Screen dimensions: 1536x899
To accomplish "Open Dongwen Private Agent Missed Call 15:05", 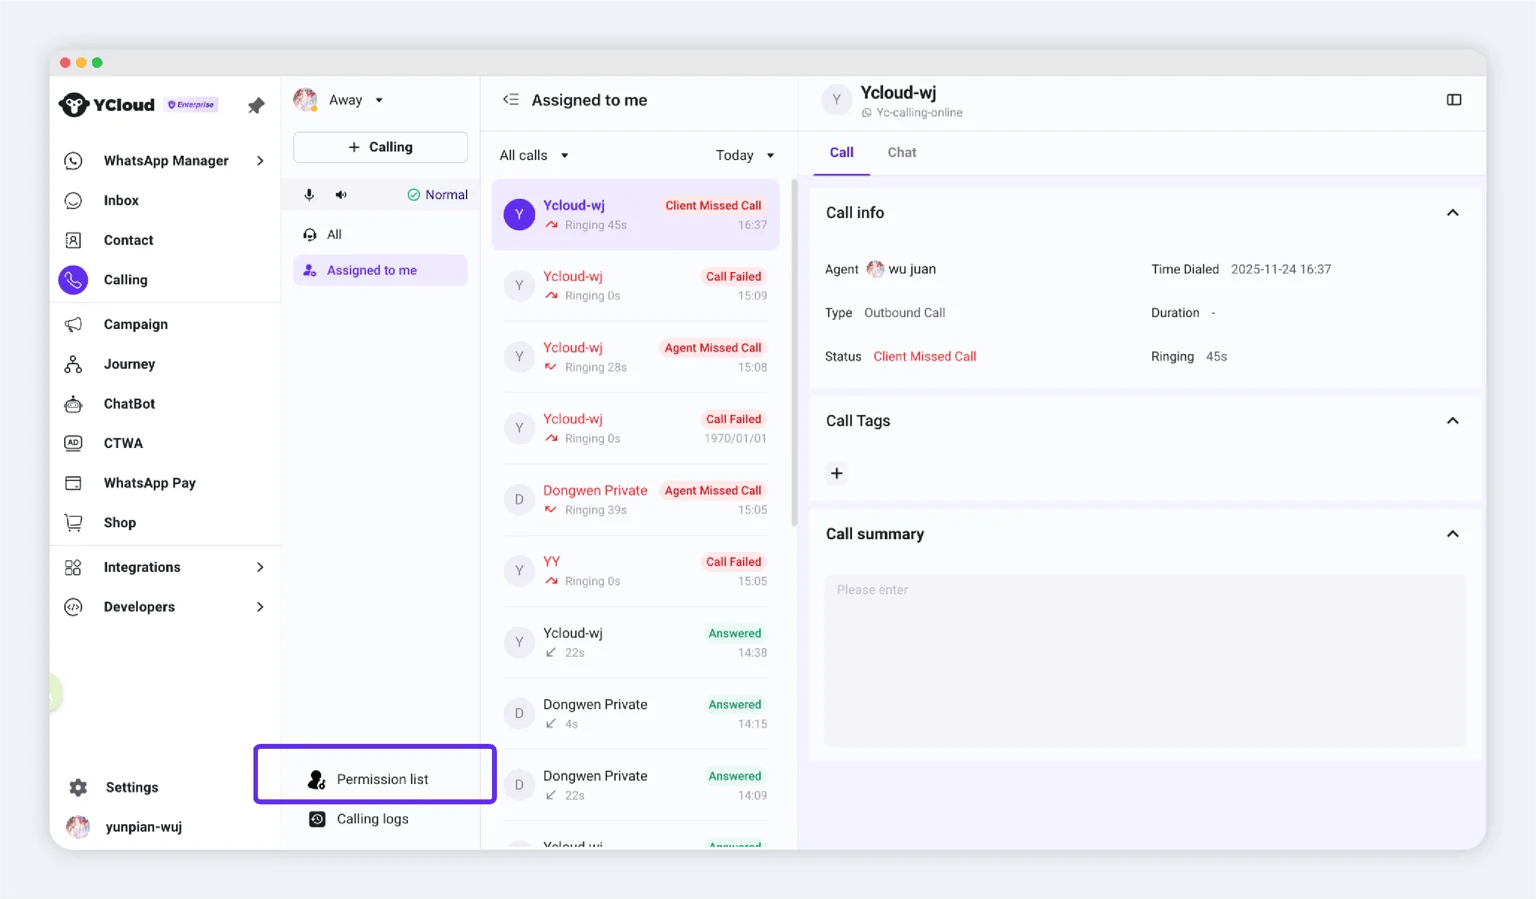I will tap(636, 500).
